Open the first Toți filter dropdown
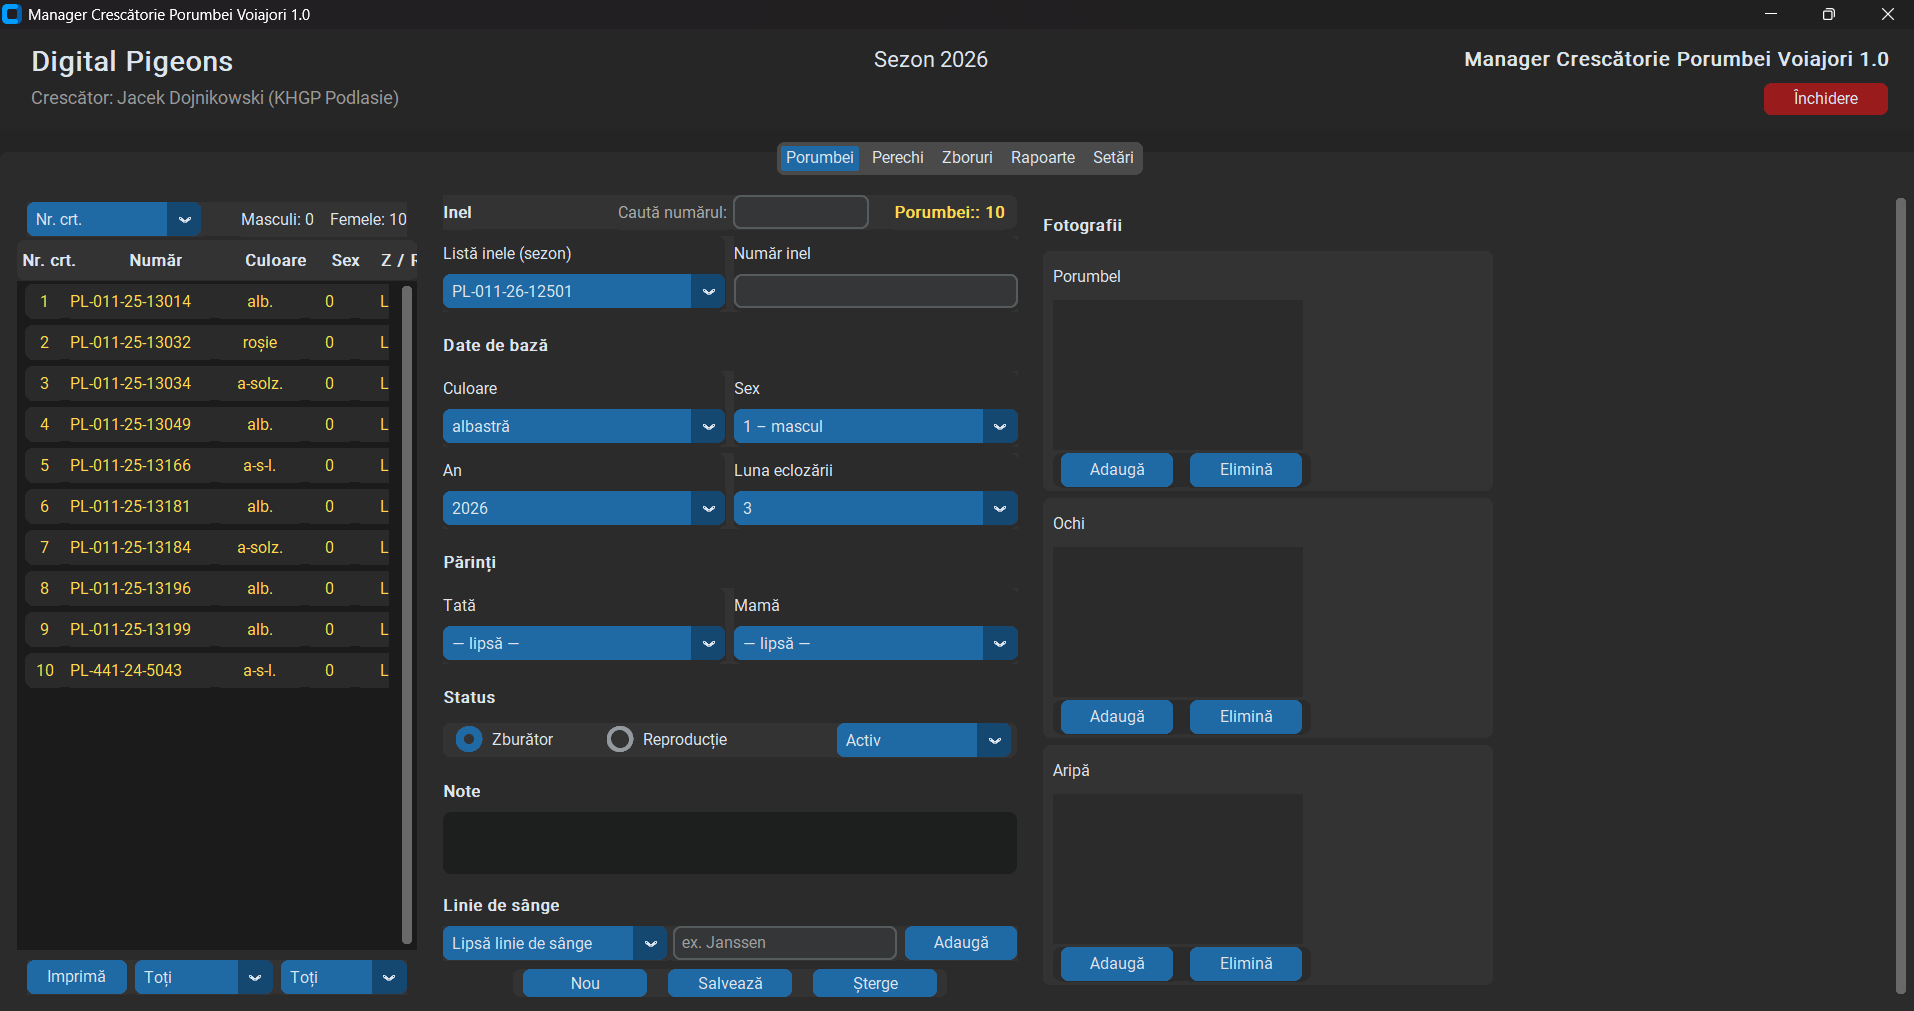 (x=203, y=977)
